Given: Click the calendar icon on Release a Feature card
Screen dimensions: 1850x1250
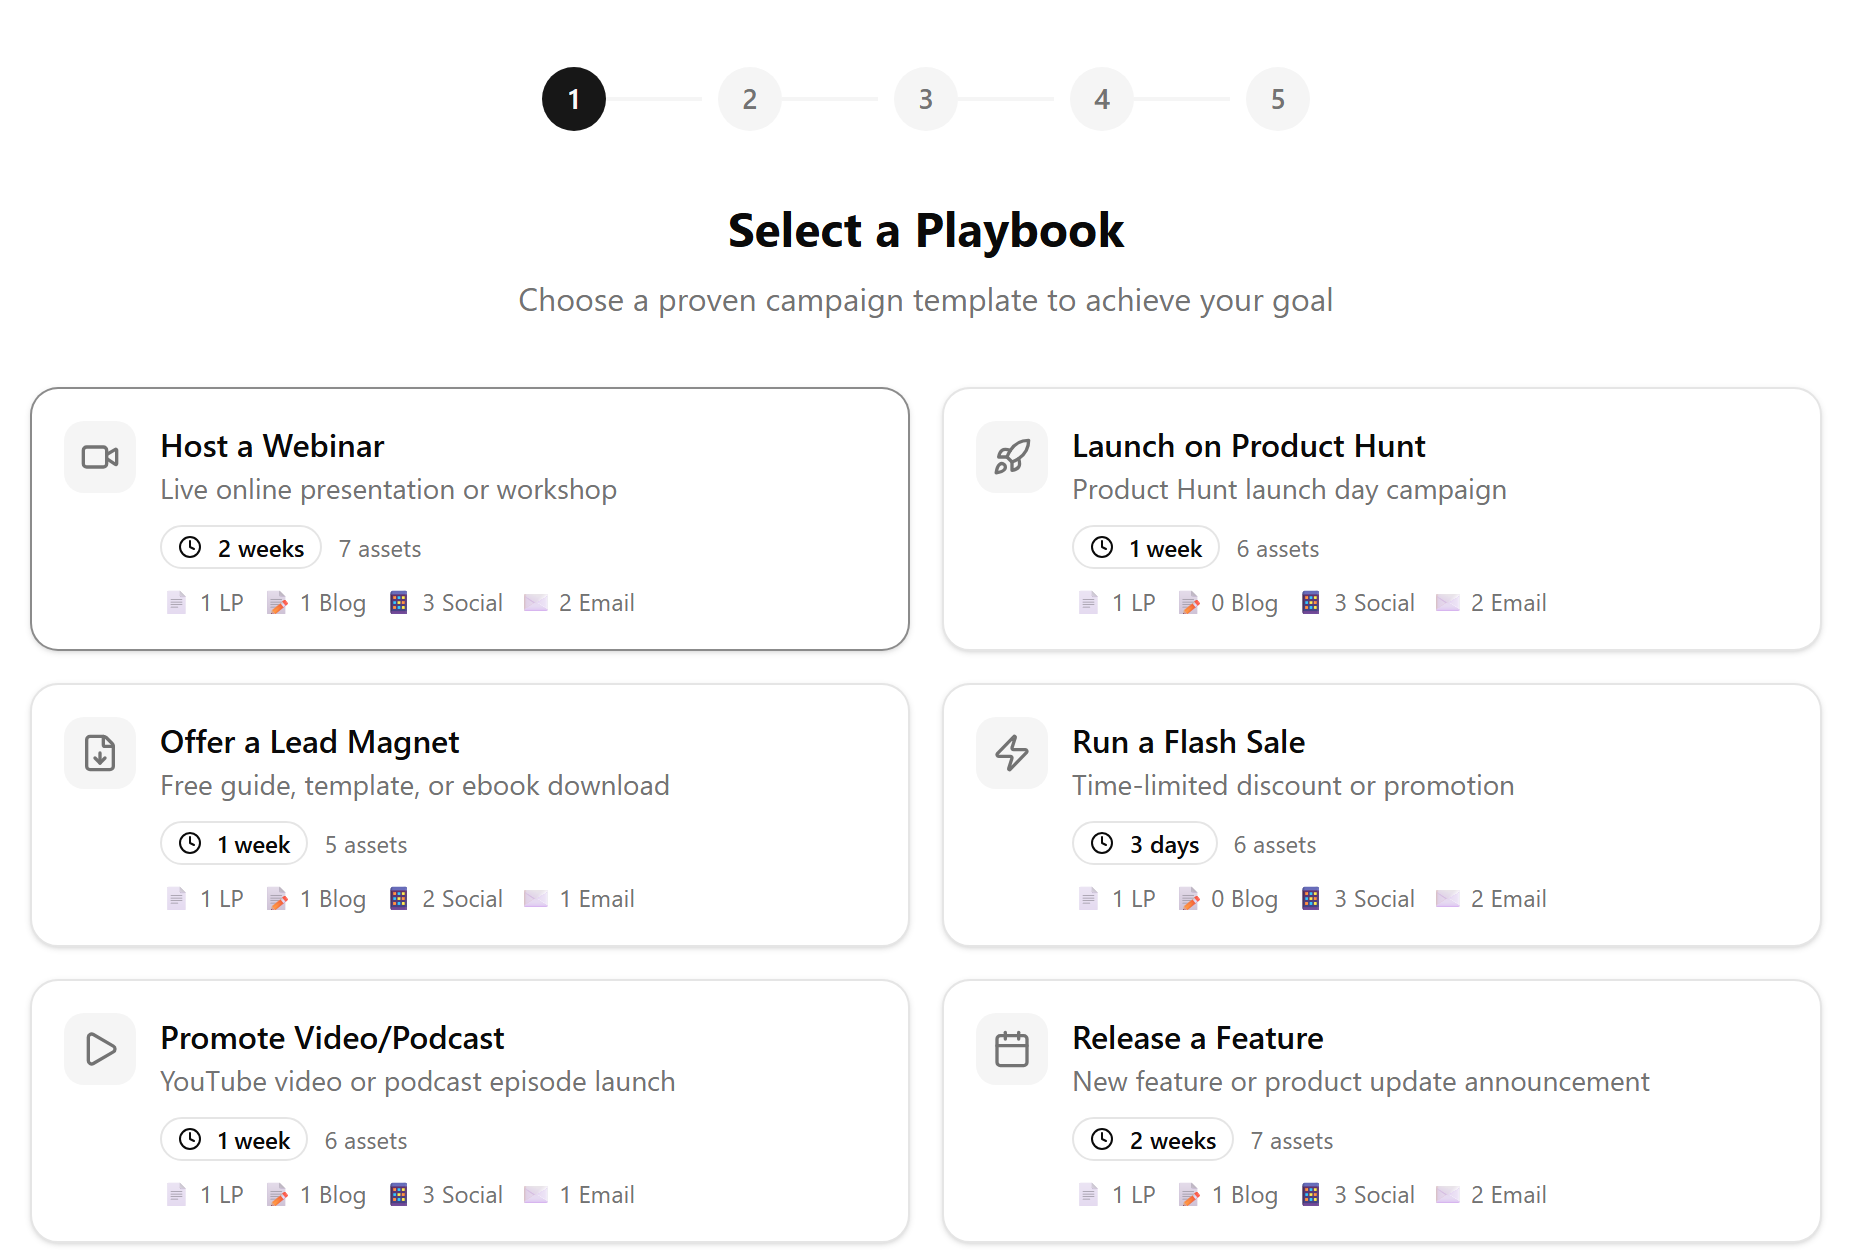Looking at the screenshot, I should tap(1012, 1049).
